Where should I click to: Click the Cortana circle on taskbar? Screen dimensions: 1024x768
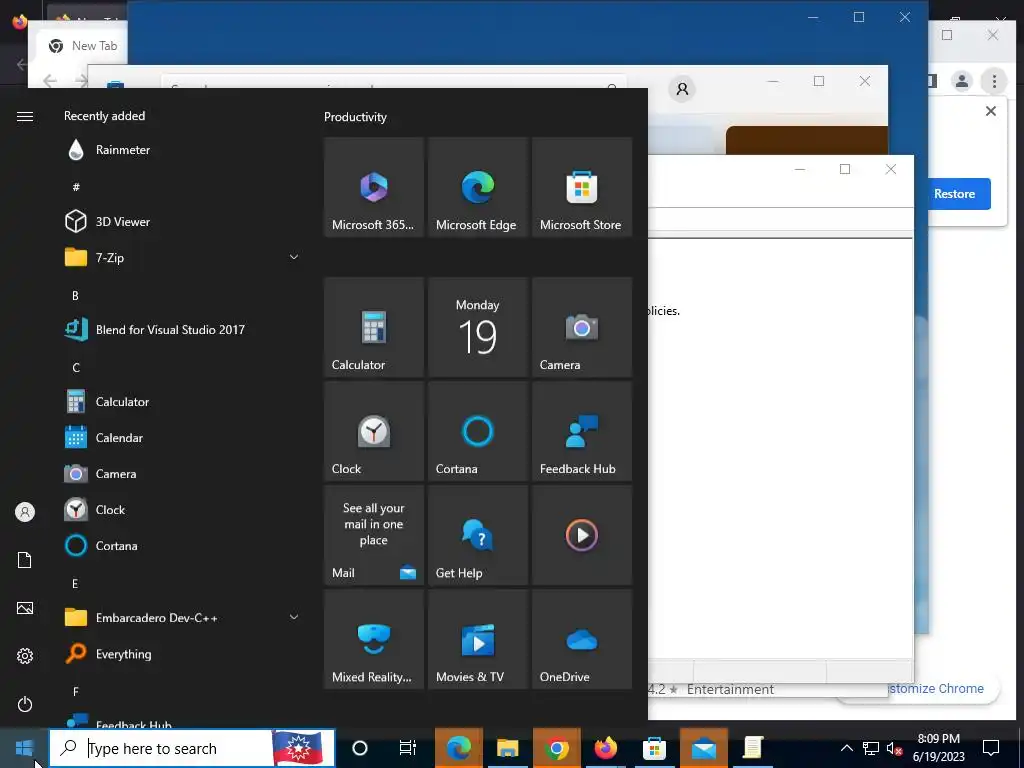point(360,748)
